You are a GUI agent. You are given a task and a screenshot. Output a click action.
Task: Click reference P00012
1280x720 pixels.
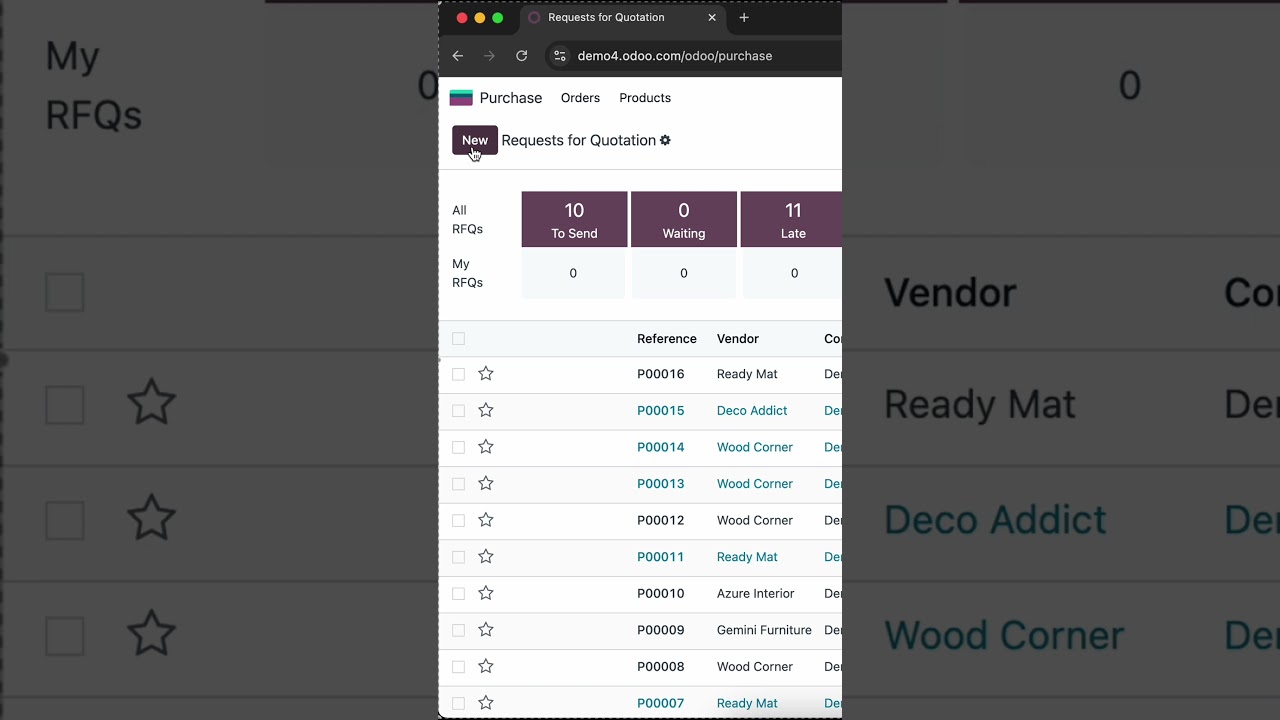tap(661, 520)
